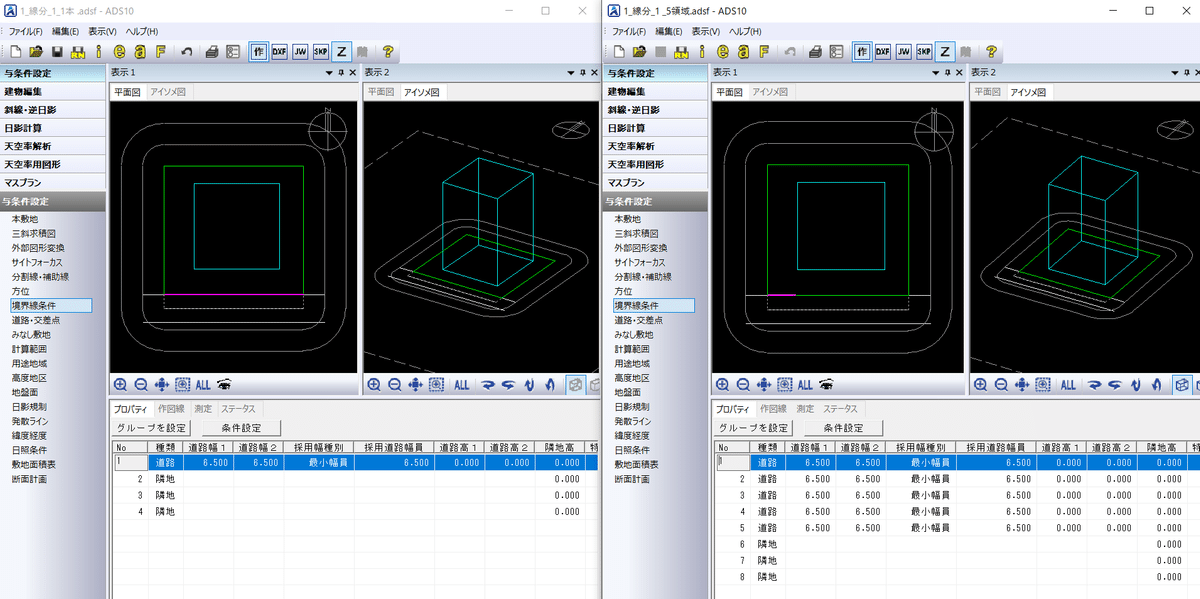This screenshot has width=1200, height=599.
Task: Click グループを設定 button in the left window
Action: coord(151,428)
